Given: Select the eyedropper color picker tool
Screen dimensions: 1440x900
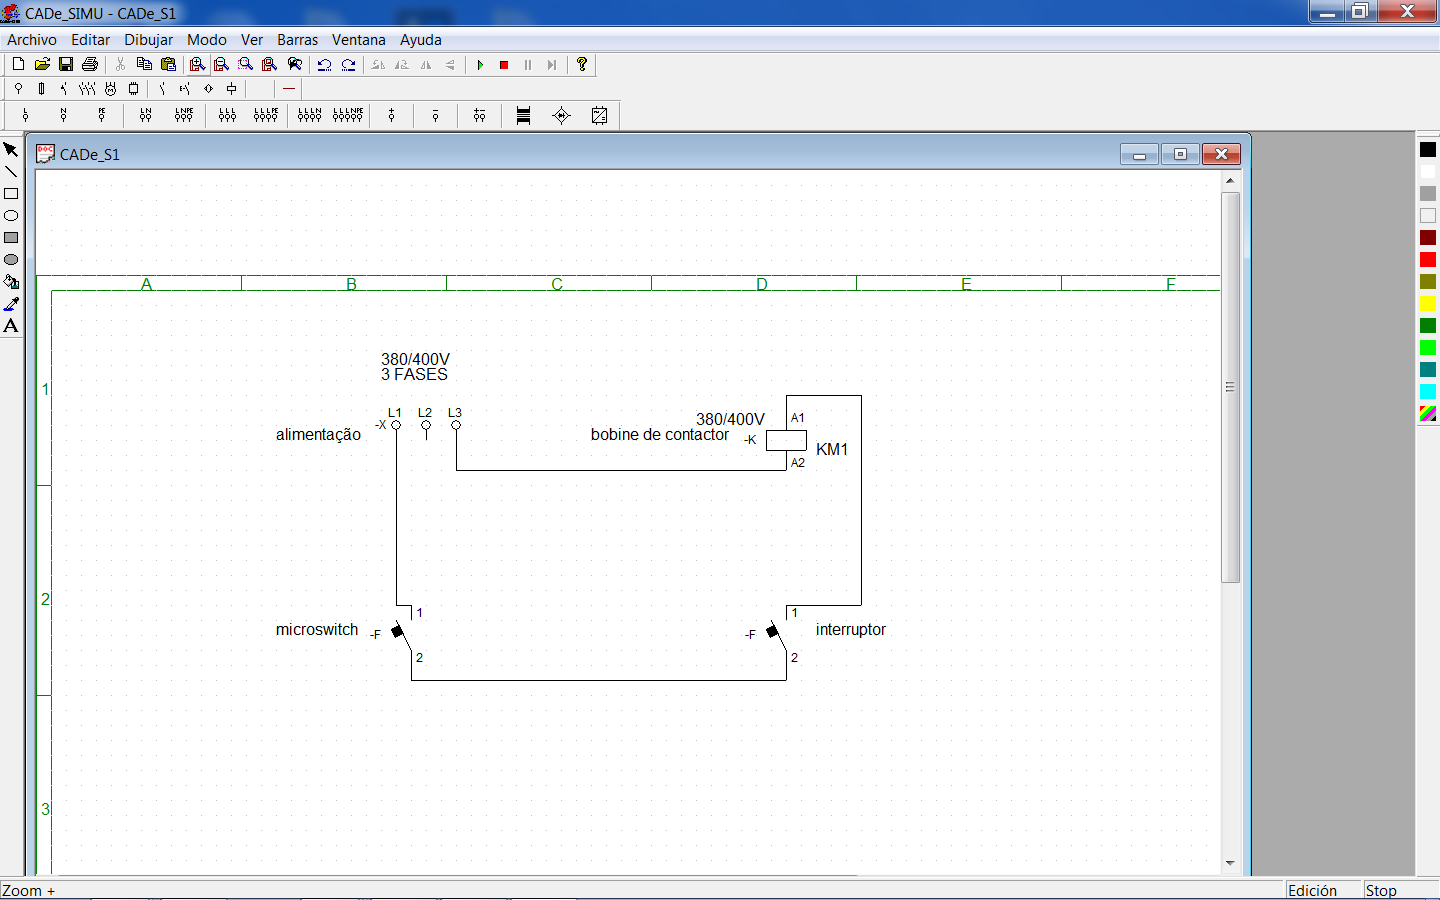Looking at the screenshot, I should [x=11, y=304].
